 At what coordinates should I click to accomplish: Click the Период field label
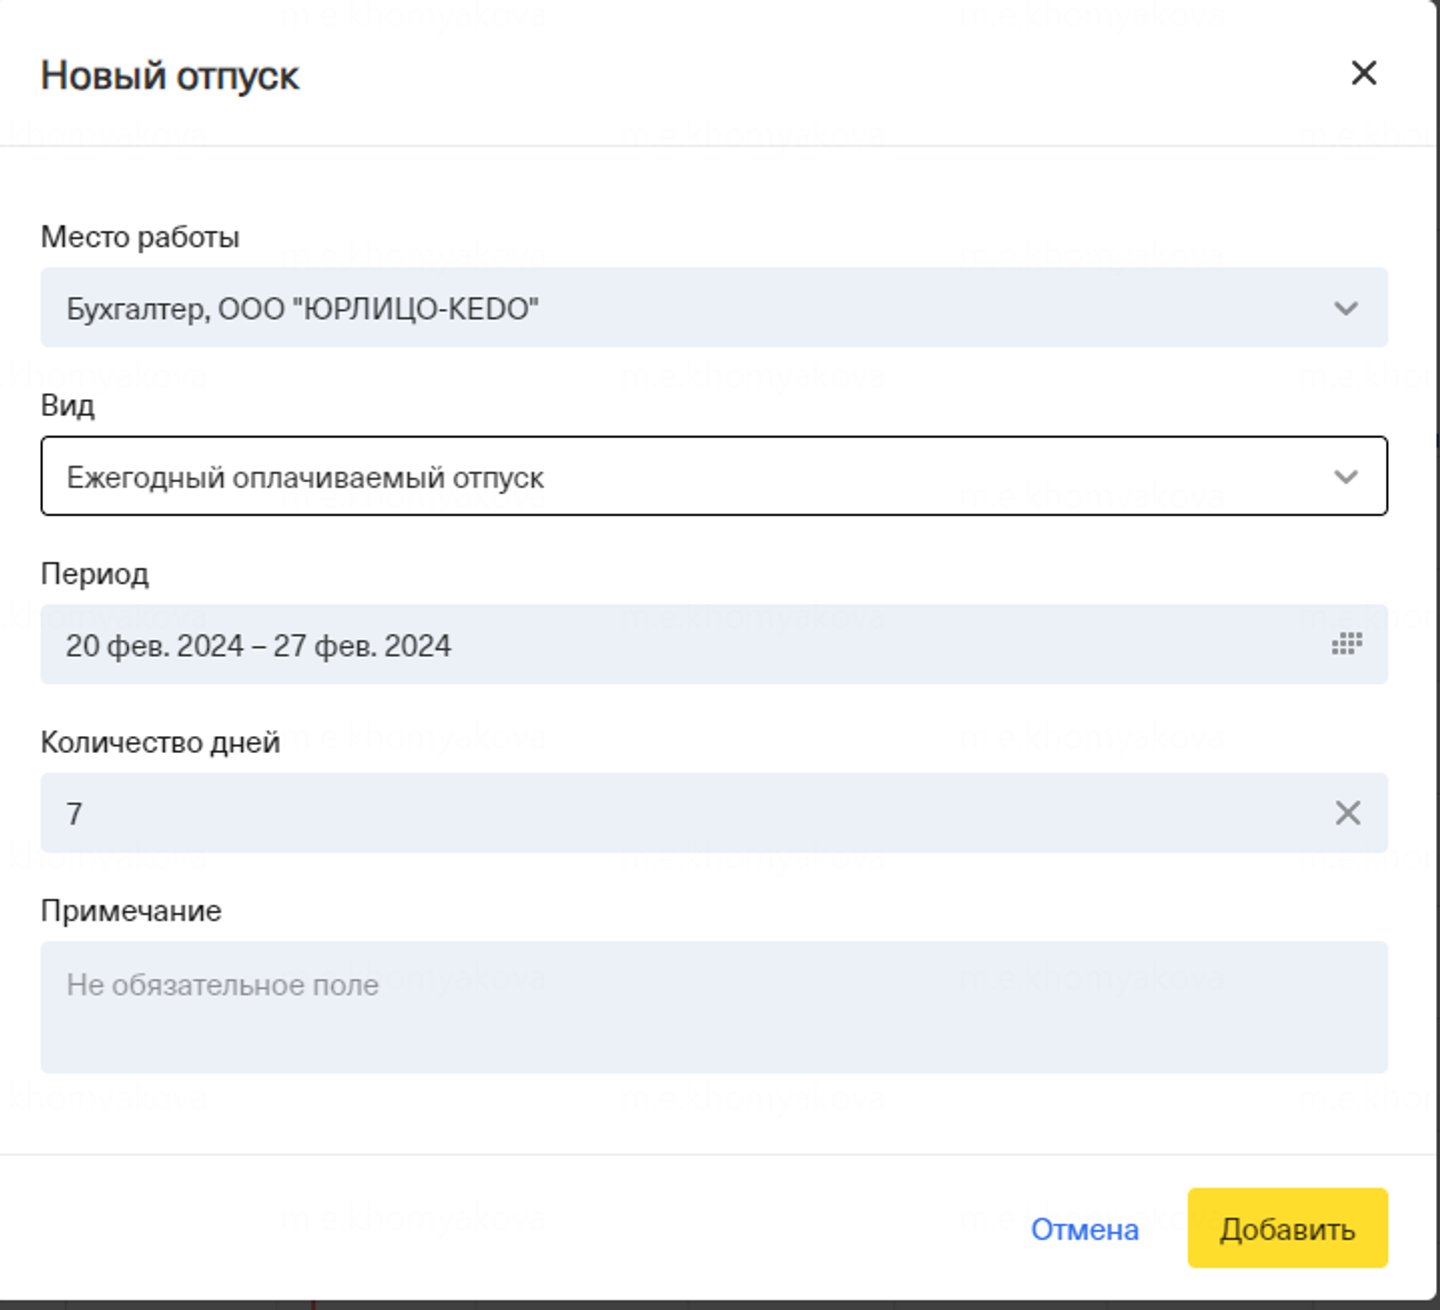[95, 574]
